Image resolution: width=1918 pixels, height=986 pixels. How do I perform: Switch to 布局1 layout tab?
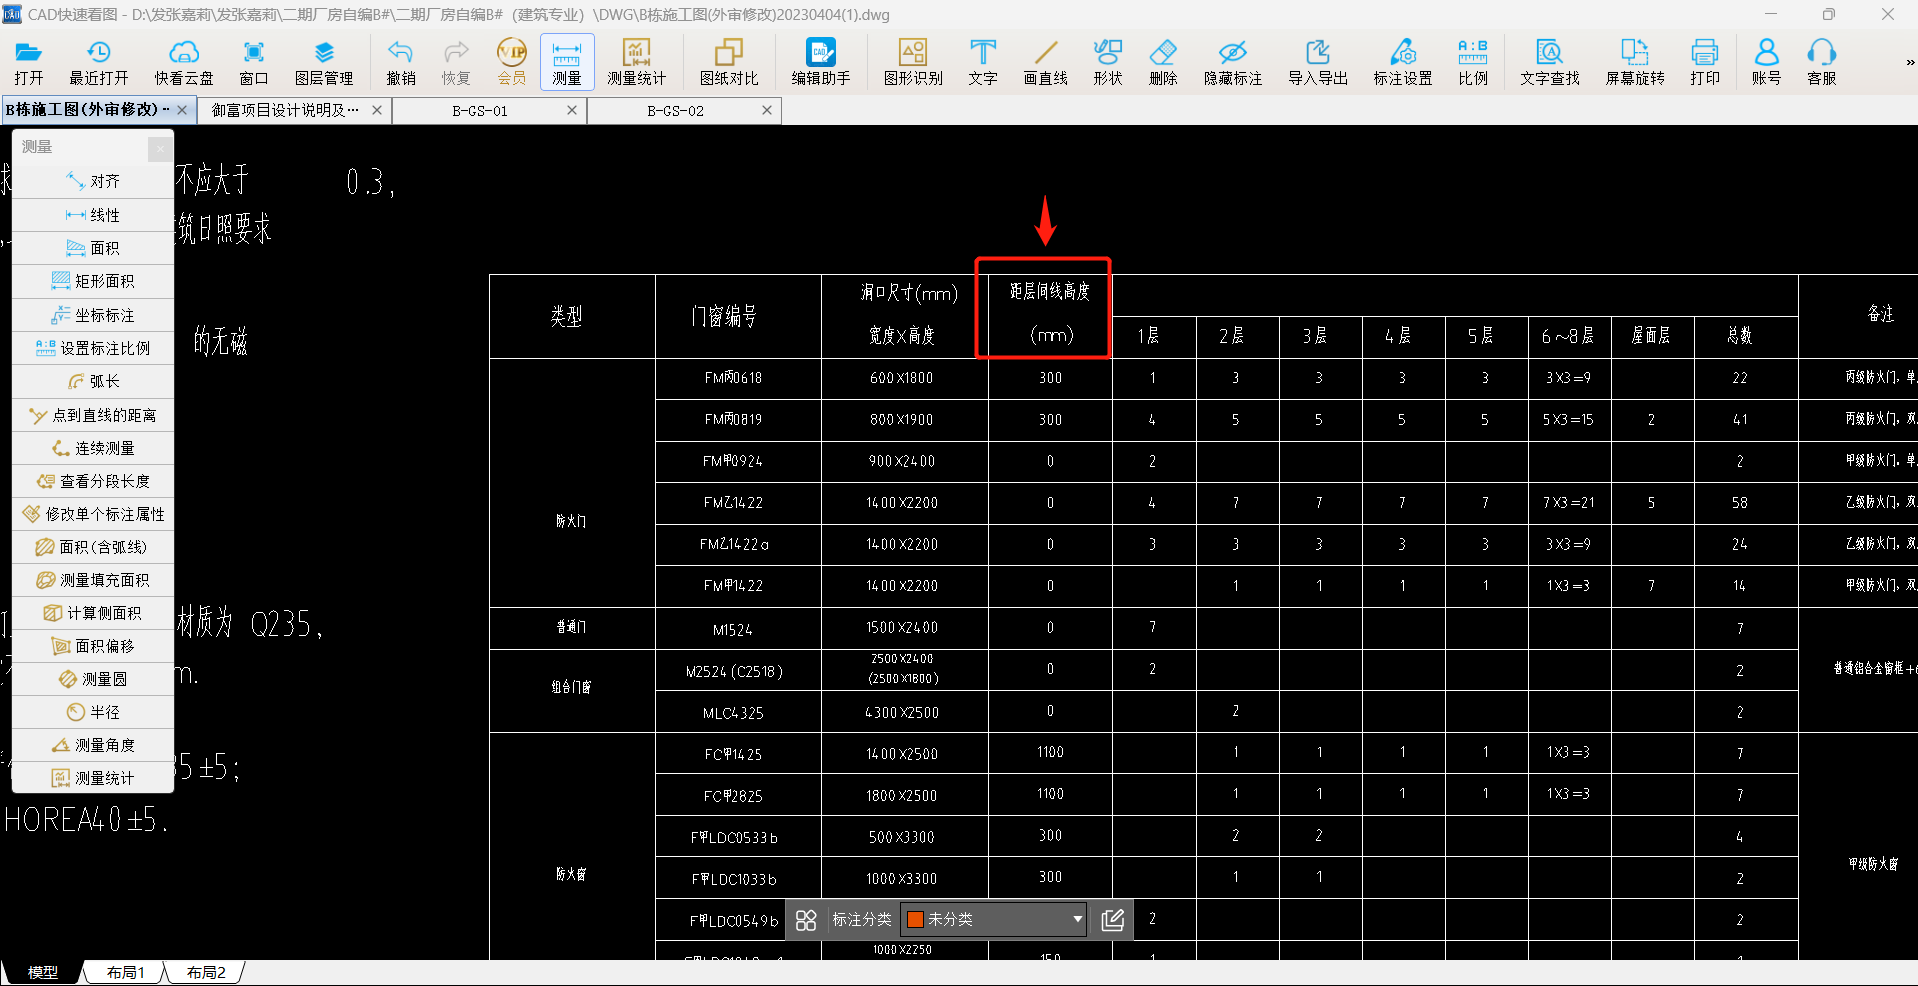(126, 972)
